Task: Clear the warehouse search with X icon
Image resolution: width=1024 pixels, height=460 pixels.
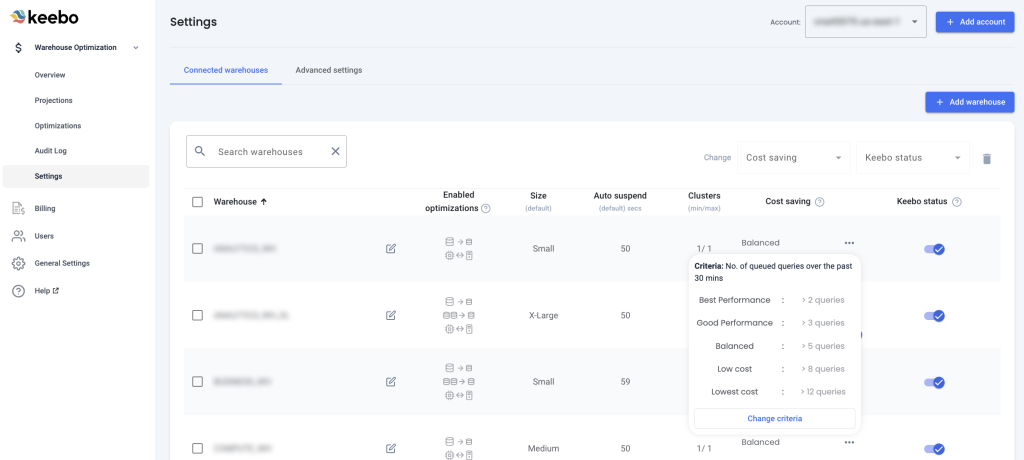Action: click(335, 152)
